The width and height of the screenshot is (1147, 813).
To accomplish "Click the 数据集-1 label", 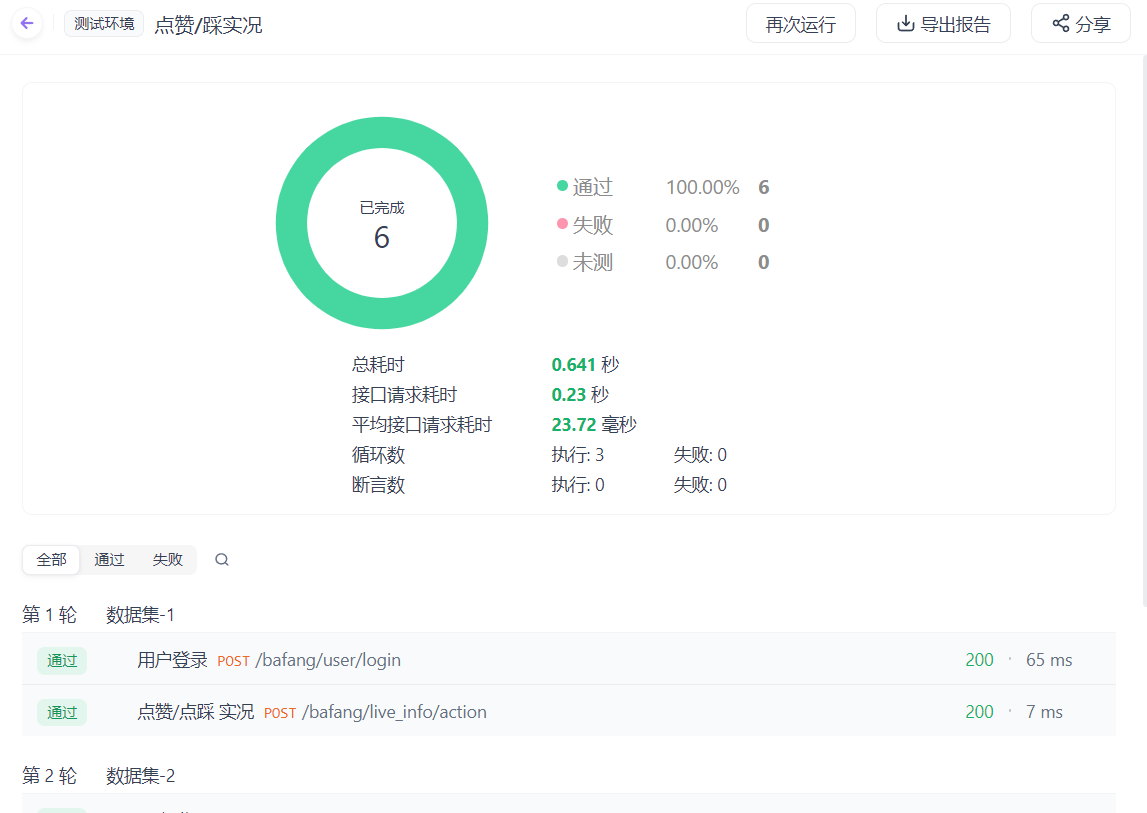I will pyautogui.click(x=140, y=615).
